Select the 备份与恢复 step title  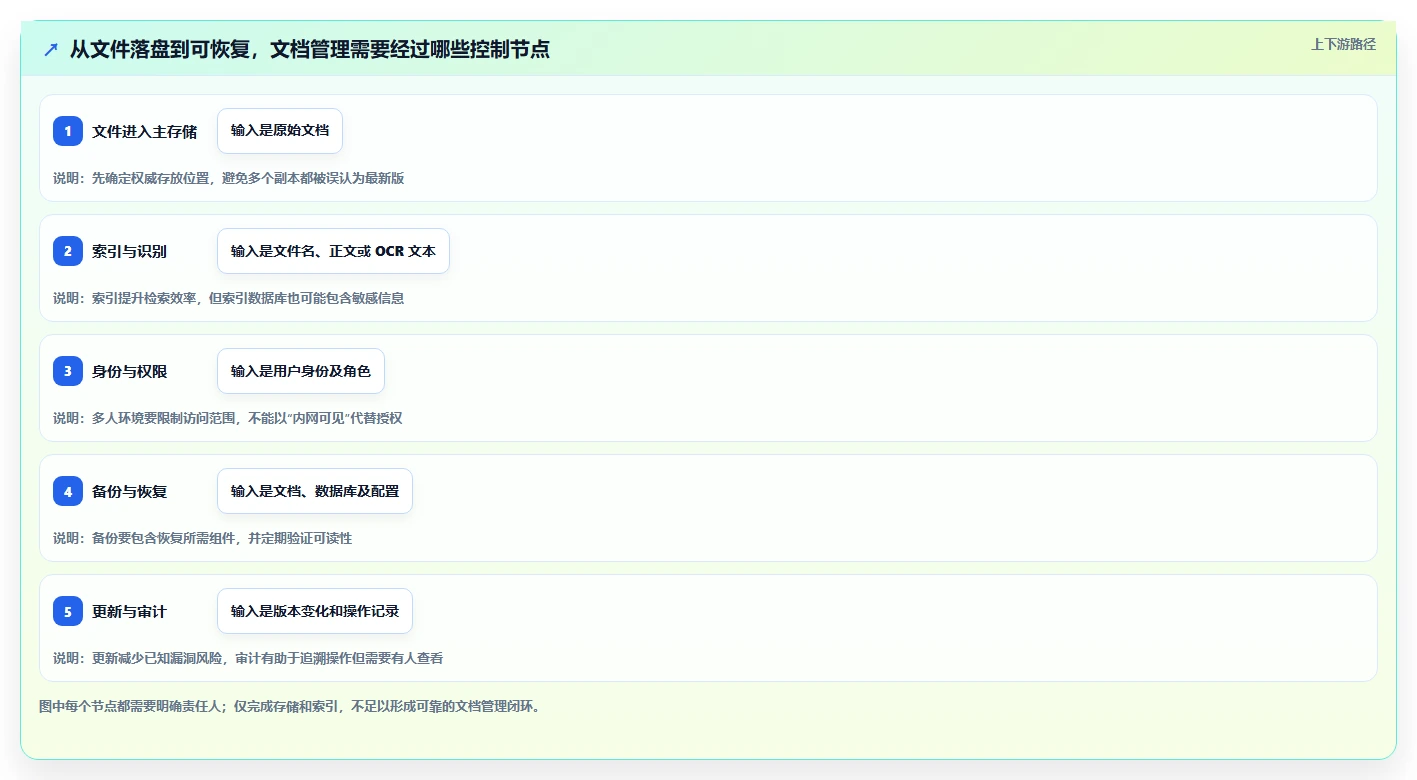(130, 492)
